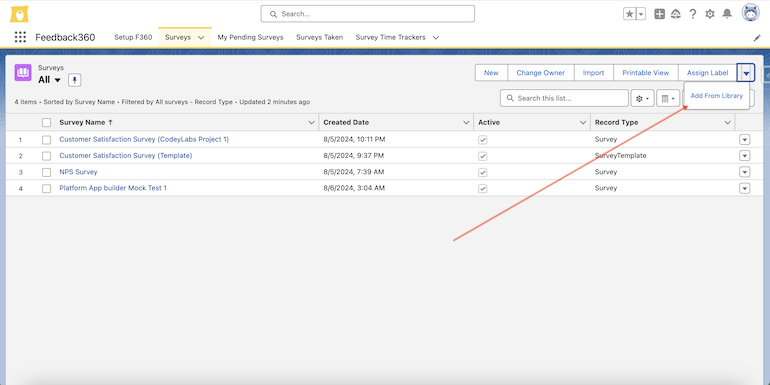Click the New button
Image resolution: width=770 pixels, height=385 pixels.
pos(491,73)
